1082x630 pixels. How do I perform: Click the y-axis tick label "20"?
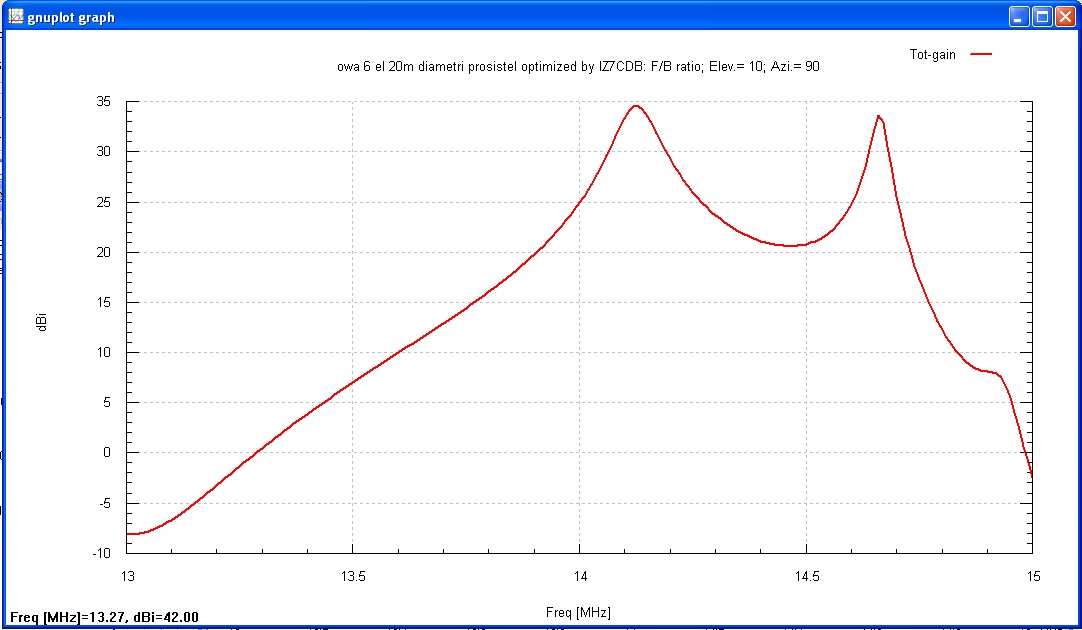pos(103,252)
